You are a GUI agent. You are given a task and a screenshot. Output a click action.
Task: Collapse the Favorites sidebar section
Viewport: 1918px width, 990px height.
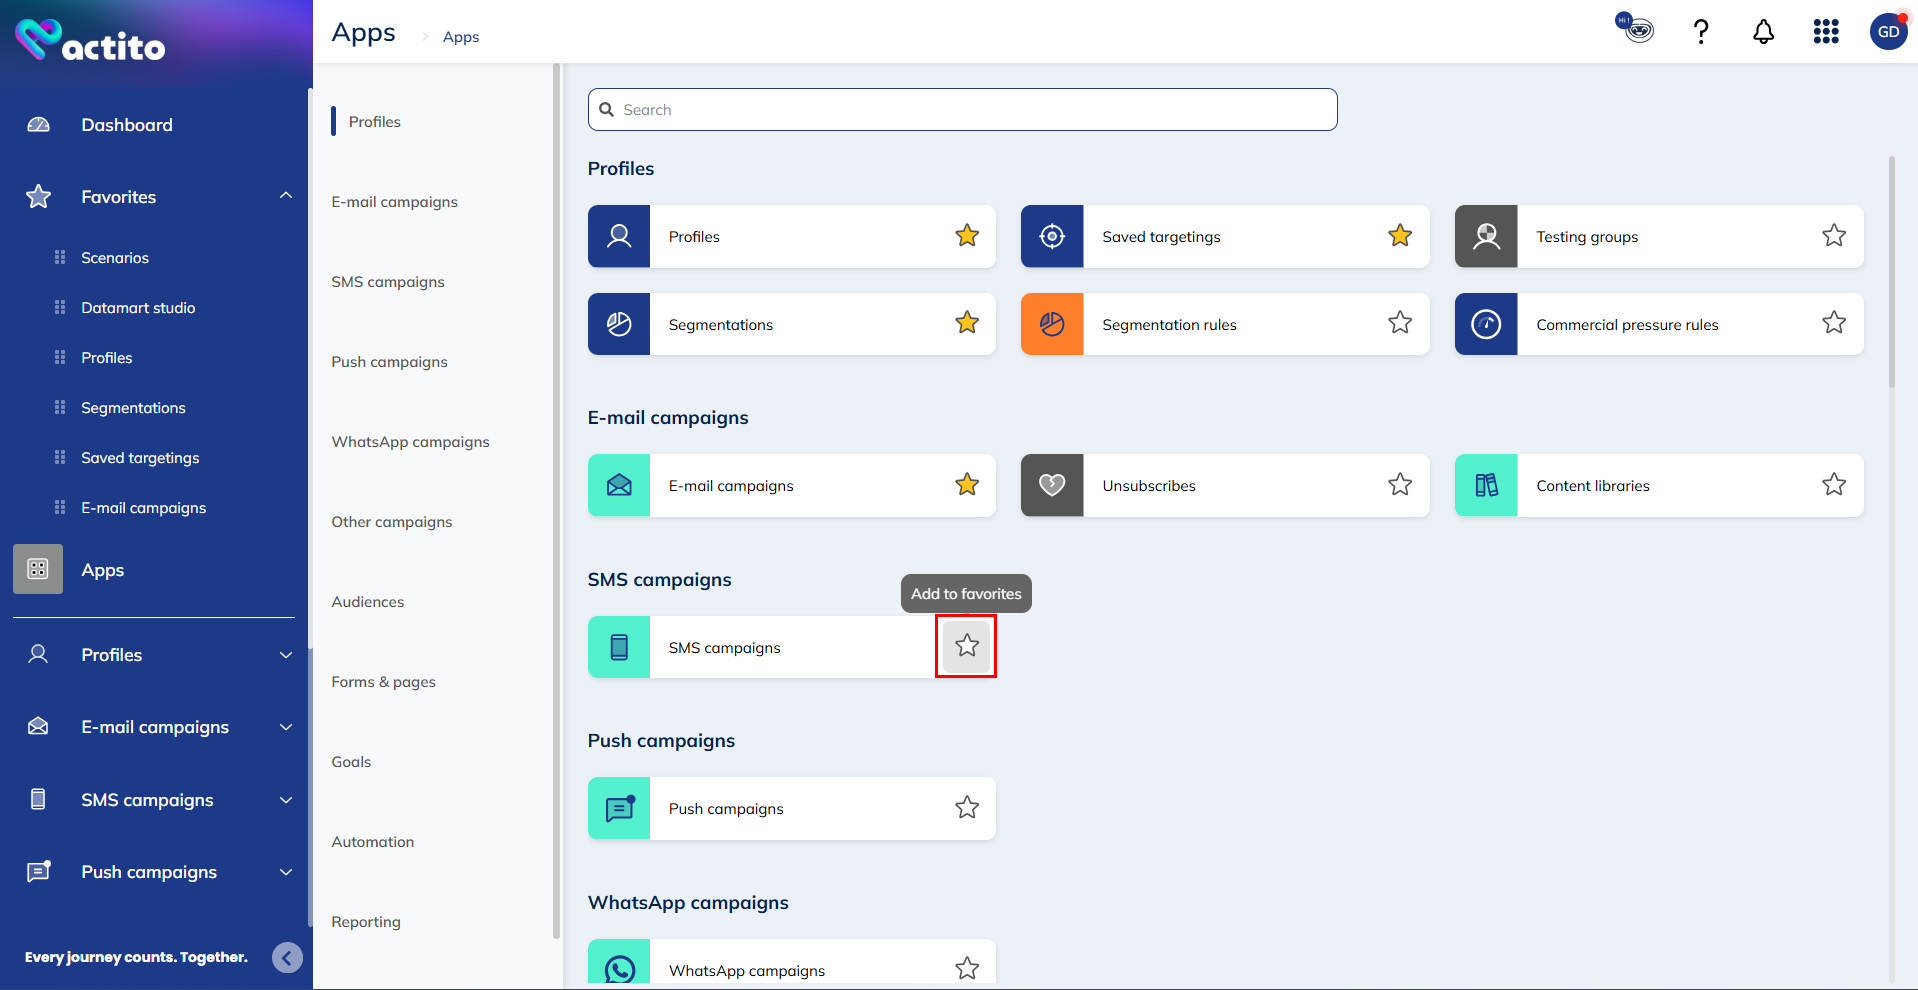286,196
